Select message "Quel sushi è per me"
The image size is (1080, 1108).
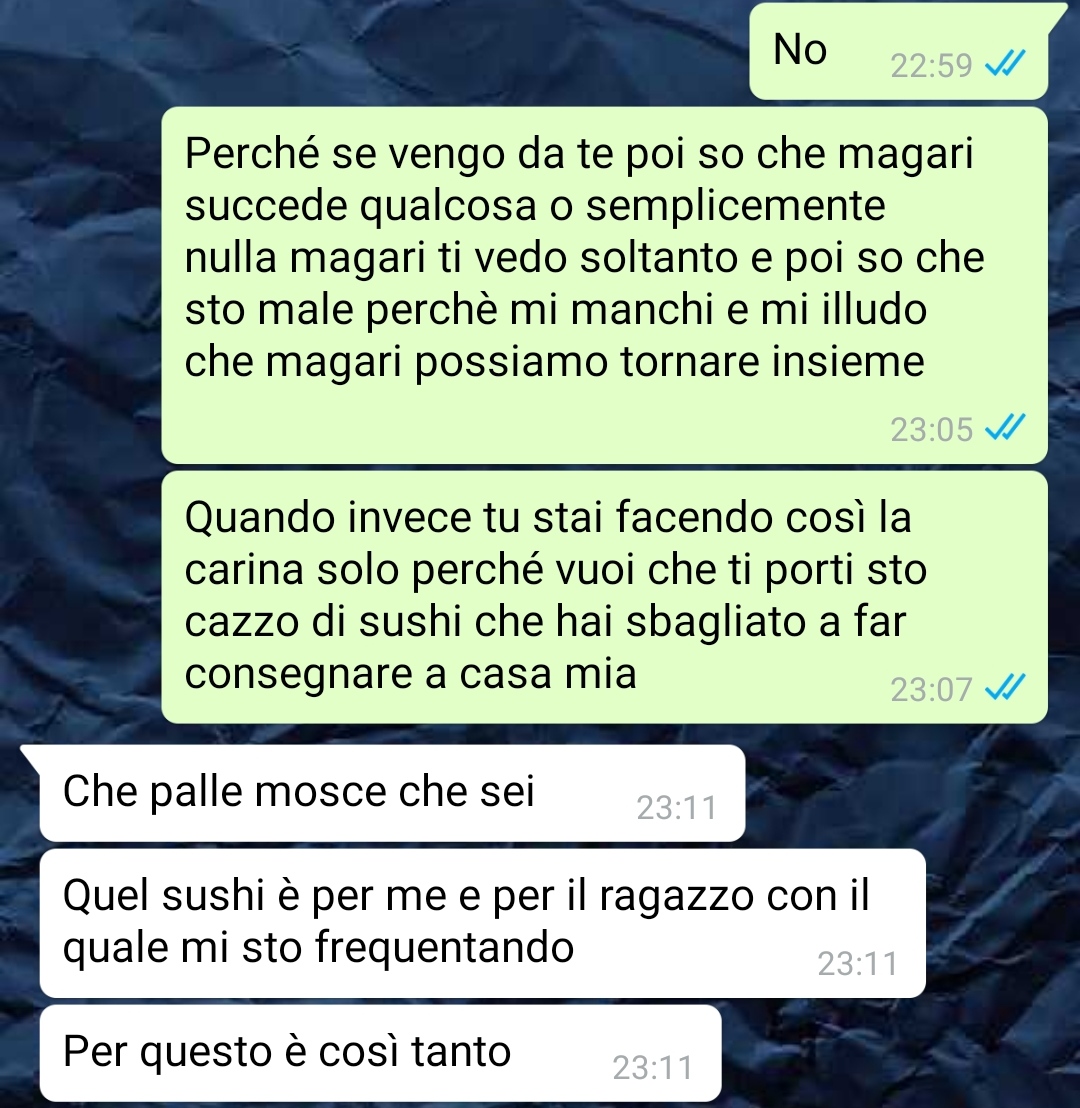point(483,923)
